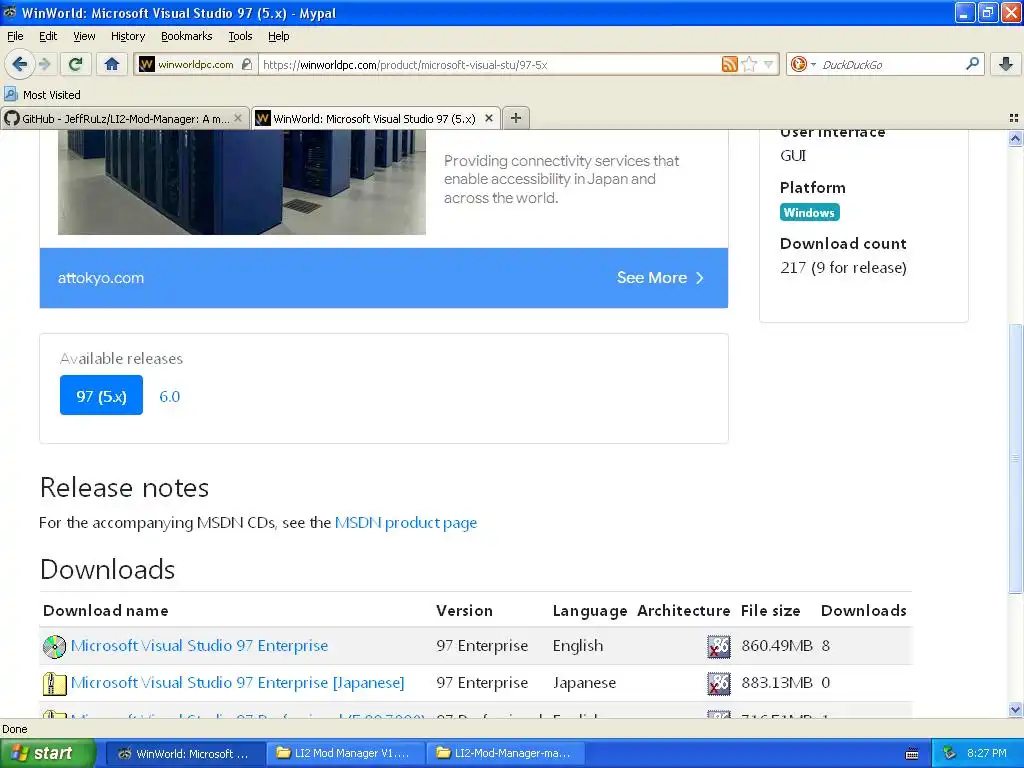Open the address bar history dropdown arrow

click(x=769, y=64)
